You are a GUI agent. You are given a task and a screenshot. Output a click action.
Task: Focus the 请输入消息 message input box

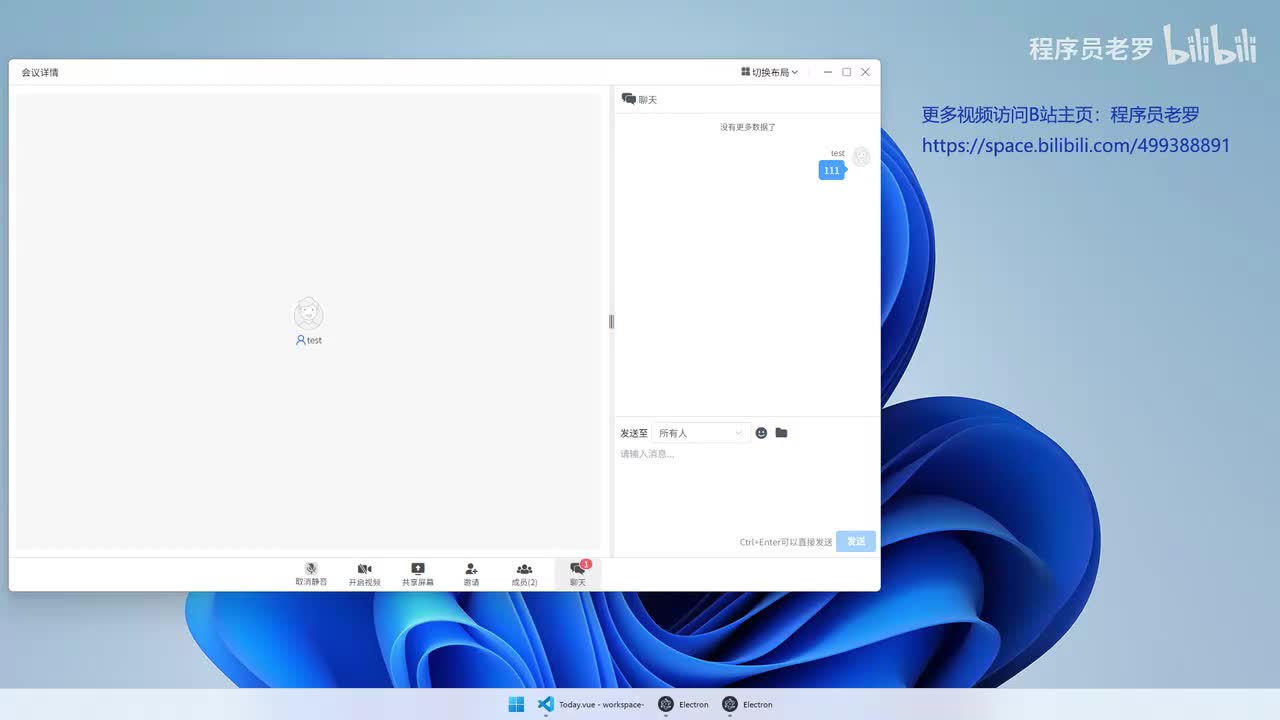[747, 486]
